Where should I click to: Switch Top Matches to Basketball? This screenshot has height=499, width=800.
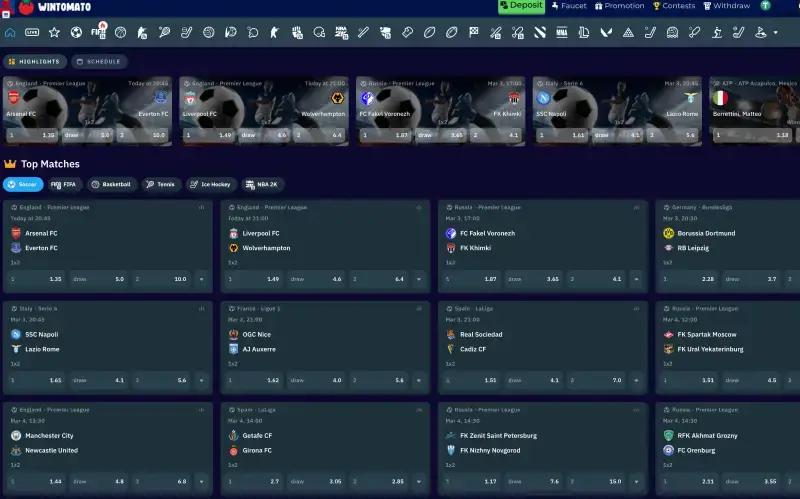point(112,184)
